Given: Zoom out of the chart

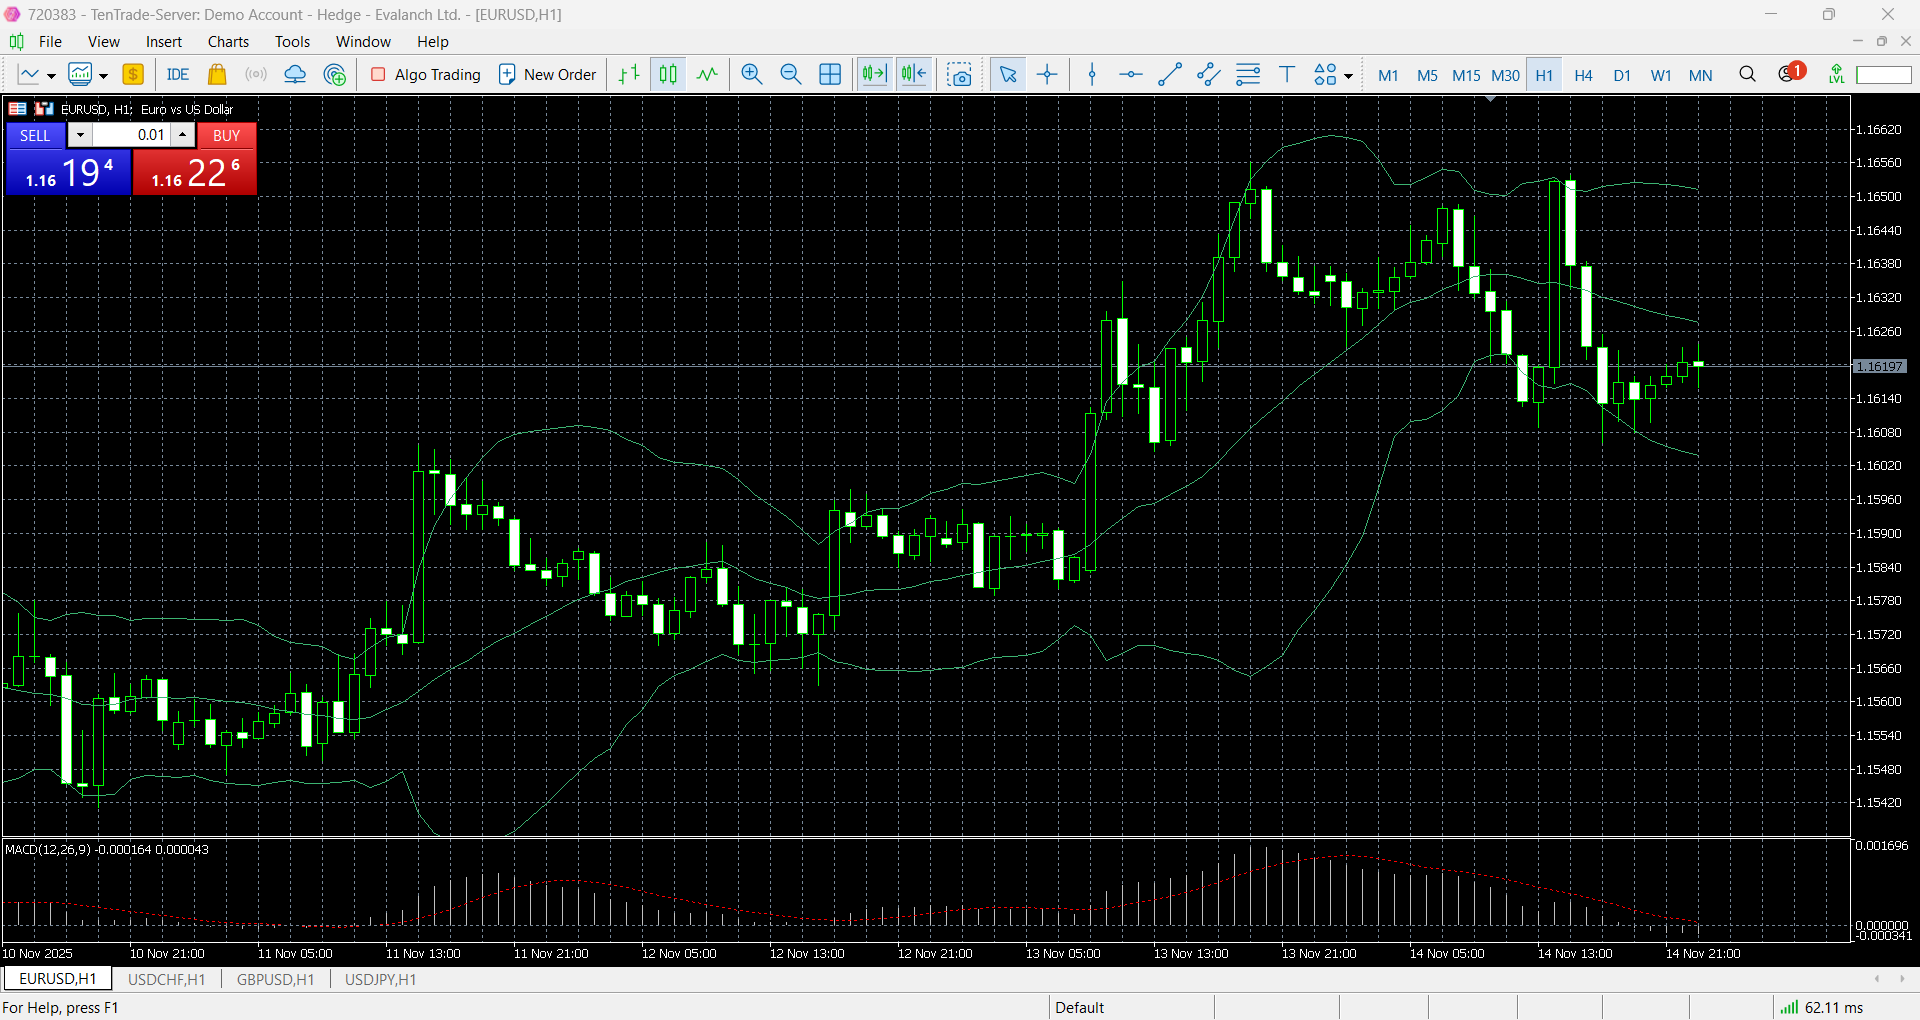Looking at the screenshot, I should [791, 75].
